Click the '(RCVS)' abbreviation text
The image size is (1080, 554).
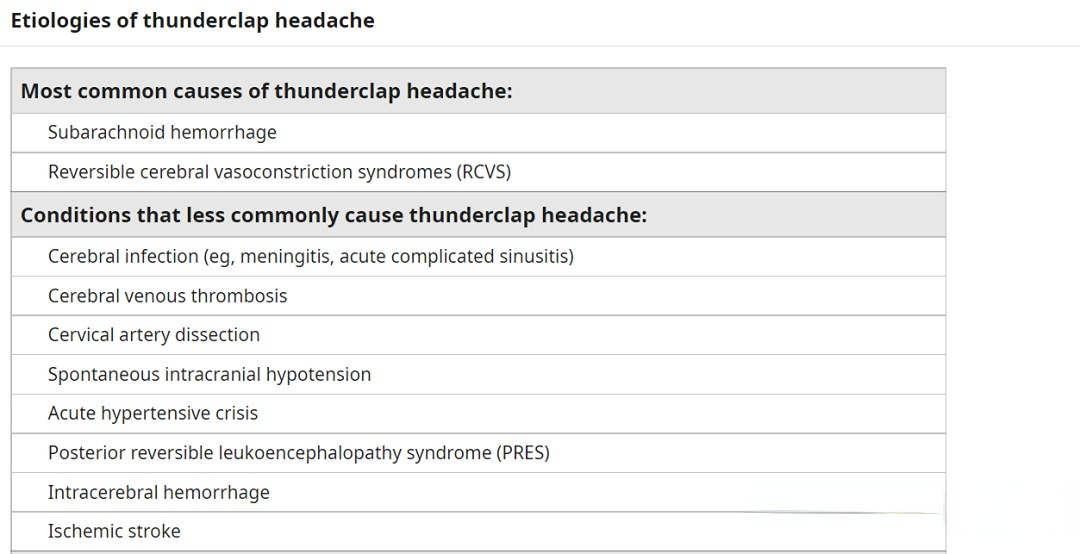point(484,172)
